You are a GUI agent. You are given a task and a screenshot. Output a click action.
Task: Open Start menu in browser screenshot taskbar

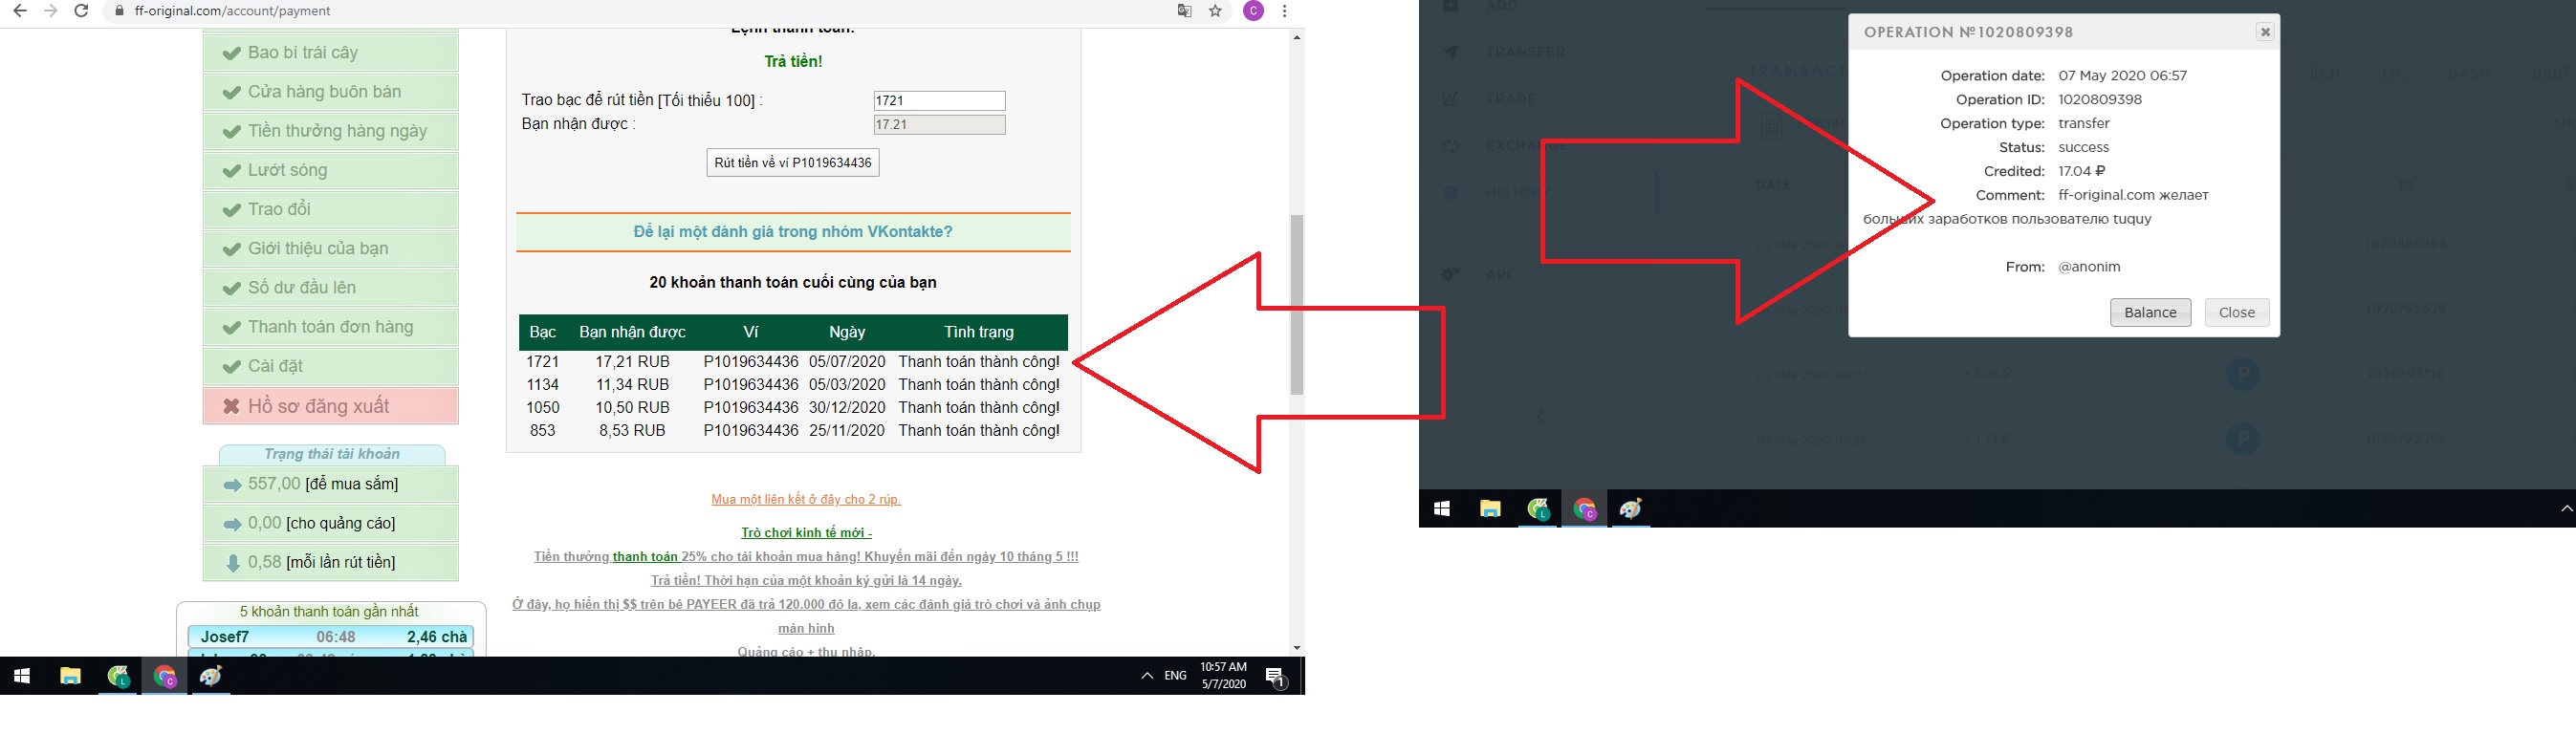click(22, 677)
